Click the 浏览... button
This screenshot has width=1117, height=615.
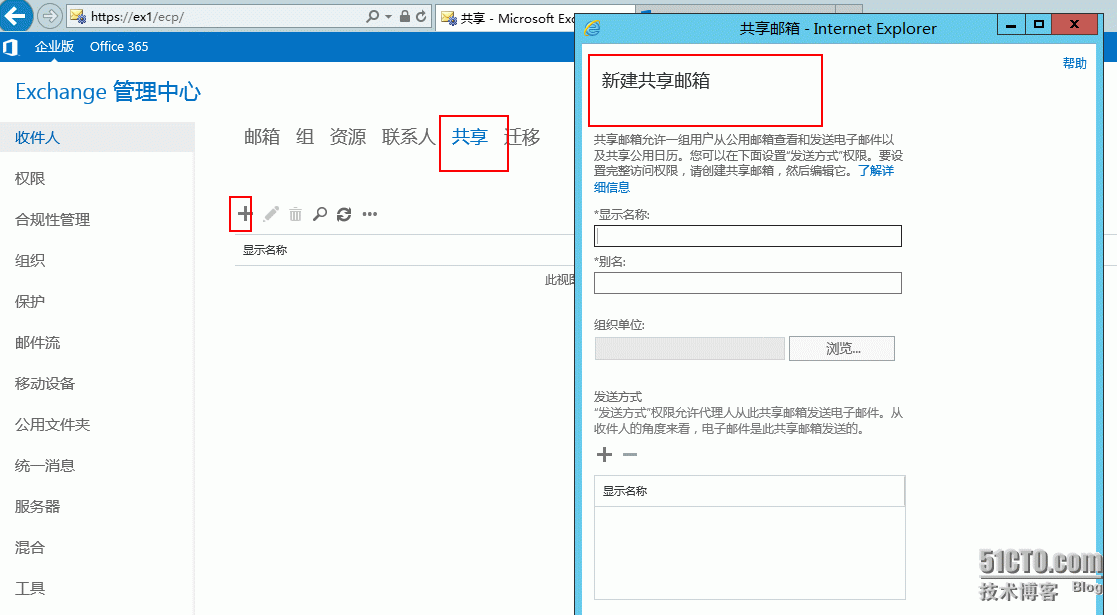point(842,348)
